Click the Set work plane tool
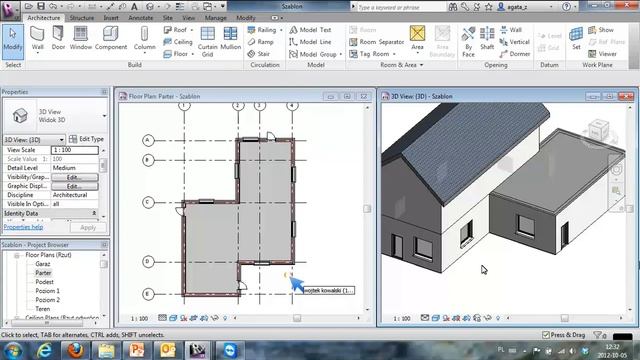Screen dimensions: 640x360 pyautogui.click(x=576, y=38)
